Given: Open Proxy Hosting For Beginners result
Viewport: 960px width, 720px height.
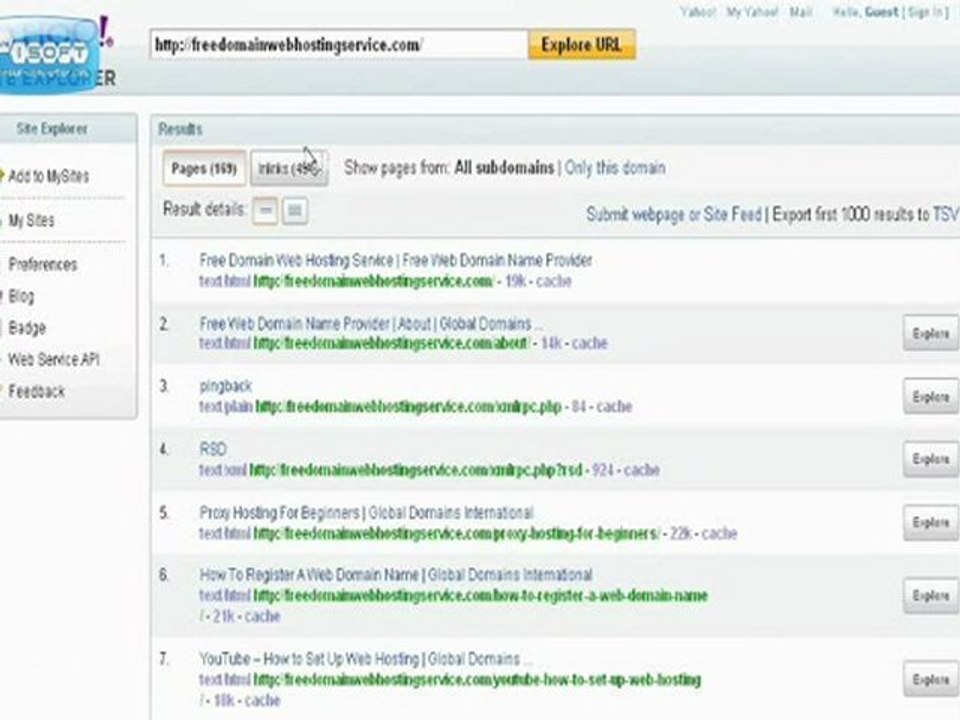Looking at the screenshot, I should tap(366, 512).
